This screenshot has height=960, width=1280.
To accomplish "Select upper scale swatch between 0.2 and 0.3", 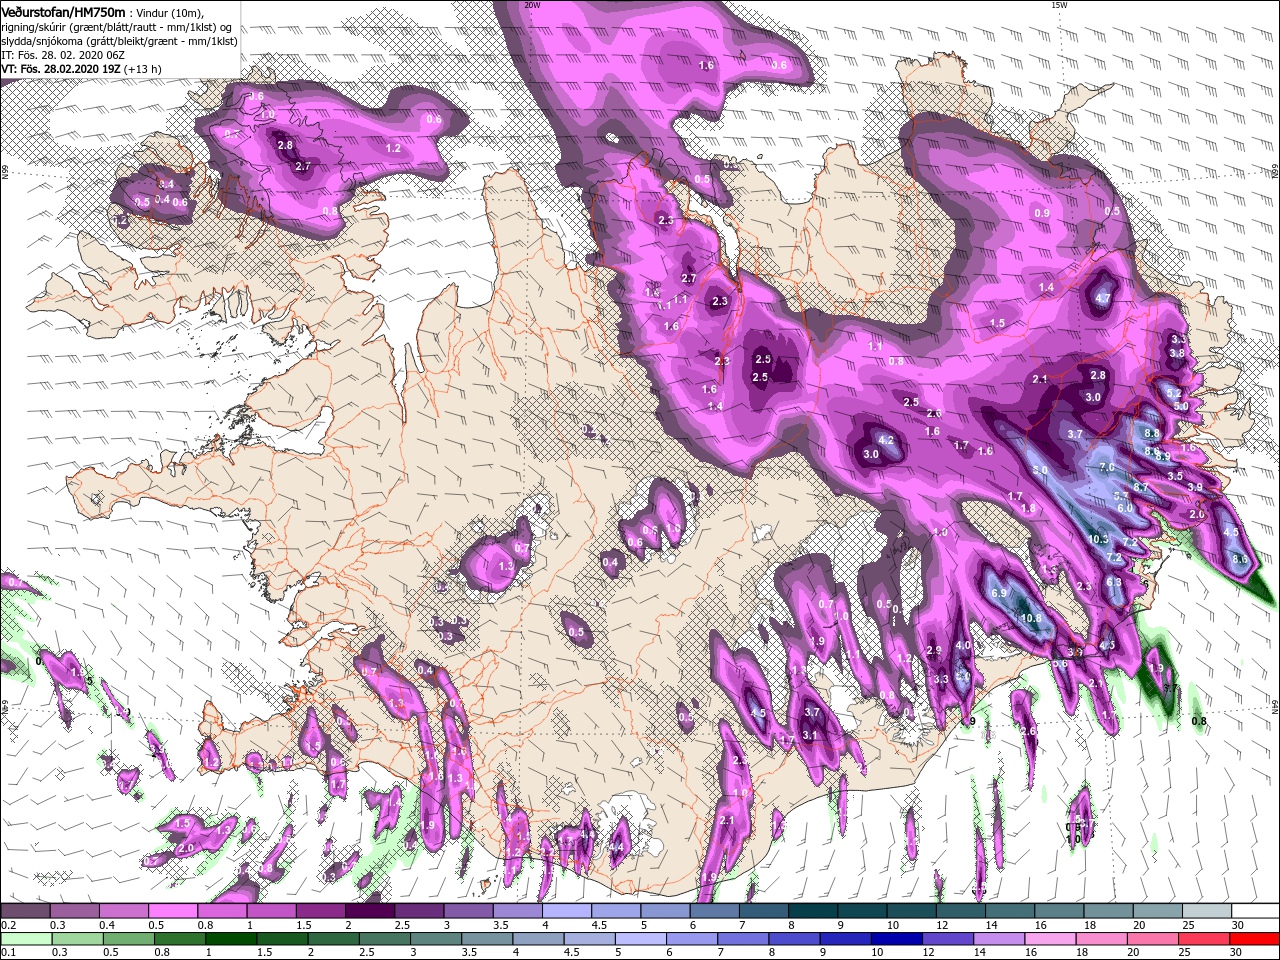I will tap(26, 911).
